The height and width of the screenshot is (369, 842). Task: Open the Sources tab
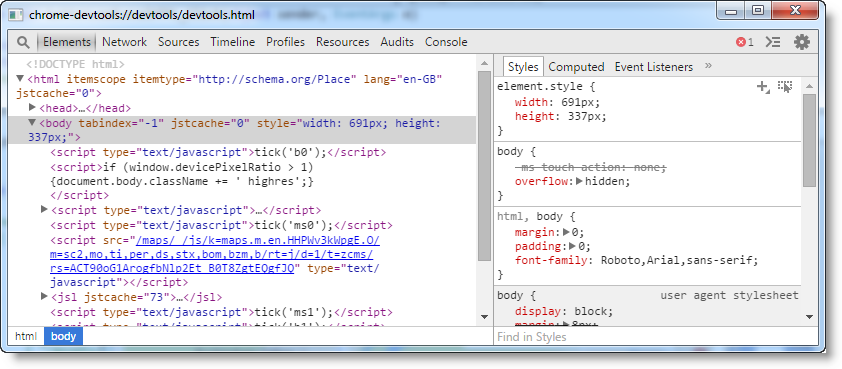point(178,42)
